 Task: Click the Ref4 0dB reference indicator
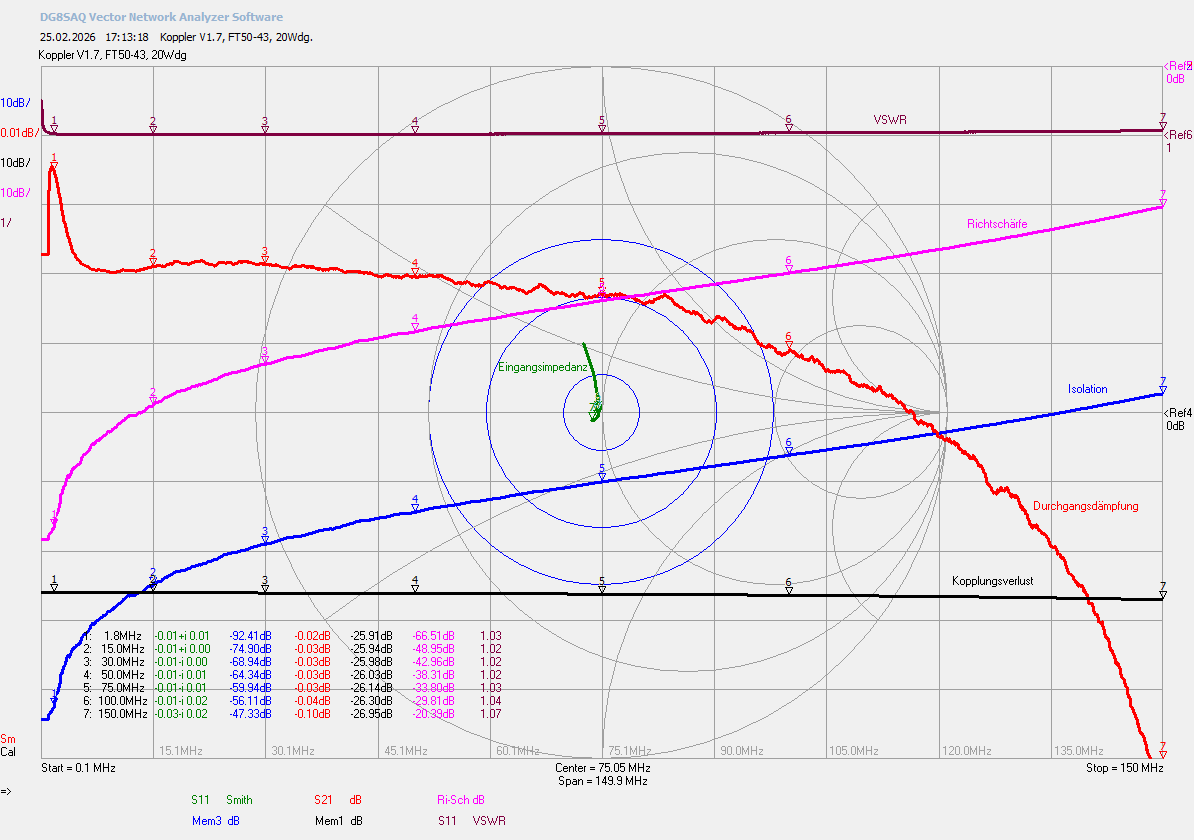click(1177, 420)
